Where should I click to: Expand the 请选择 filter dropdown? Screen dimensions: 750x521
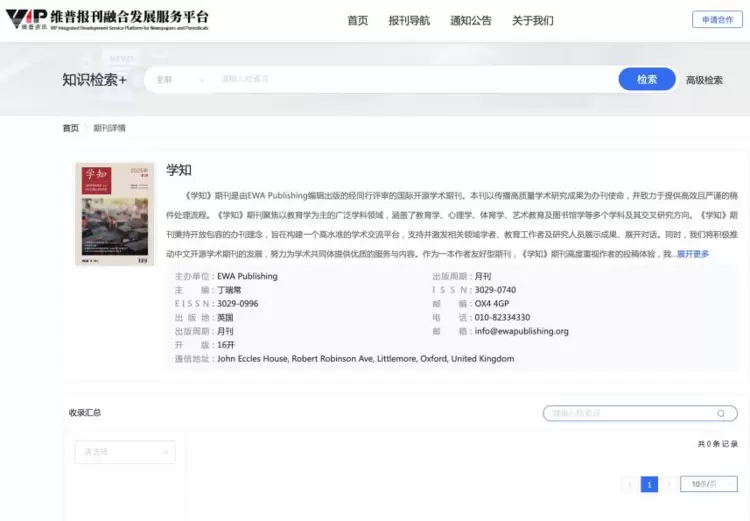[x=125, y=452]
